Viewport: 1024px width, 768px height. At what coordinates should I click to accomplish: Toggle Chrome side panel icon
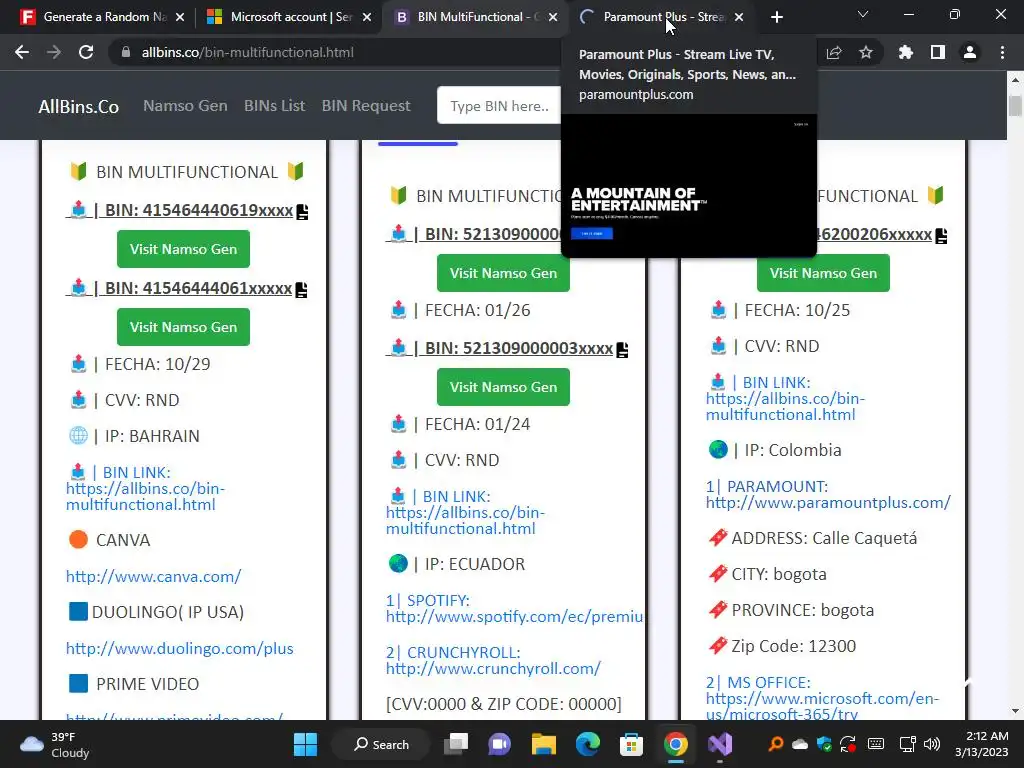(938, 52)
